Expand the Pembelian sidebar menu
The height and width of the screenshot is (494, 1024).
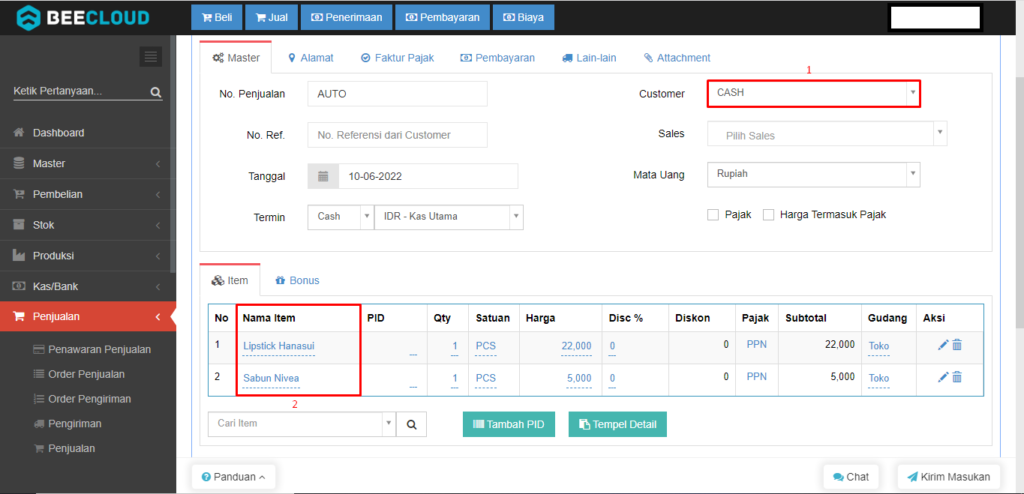(x=86, y=194)
